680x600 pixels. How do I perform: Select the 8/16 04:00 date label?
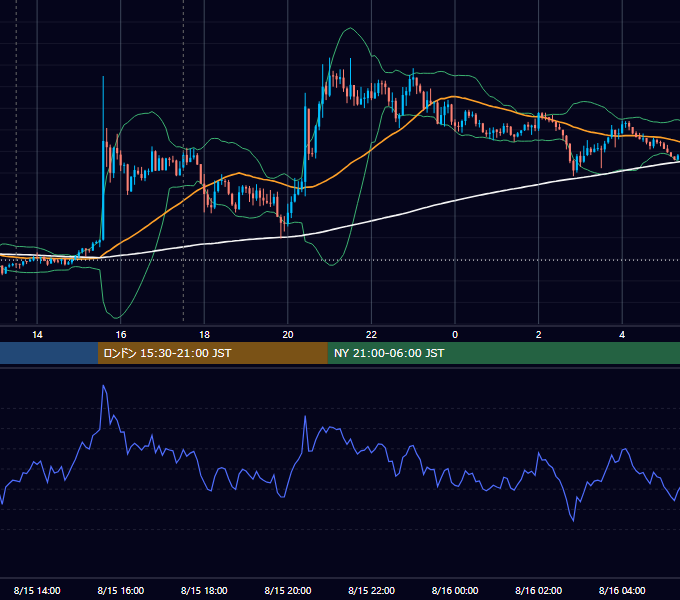click(x=622, y=590)
